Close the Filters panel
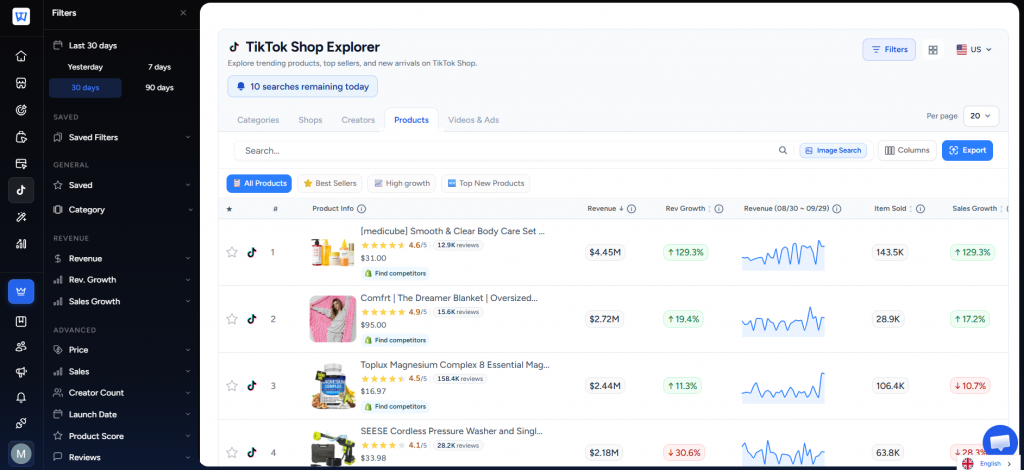 coord(183,12)
